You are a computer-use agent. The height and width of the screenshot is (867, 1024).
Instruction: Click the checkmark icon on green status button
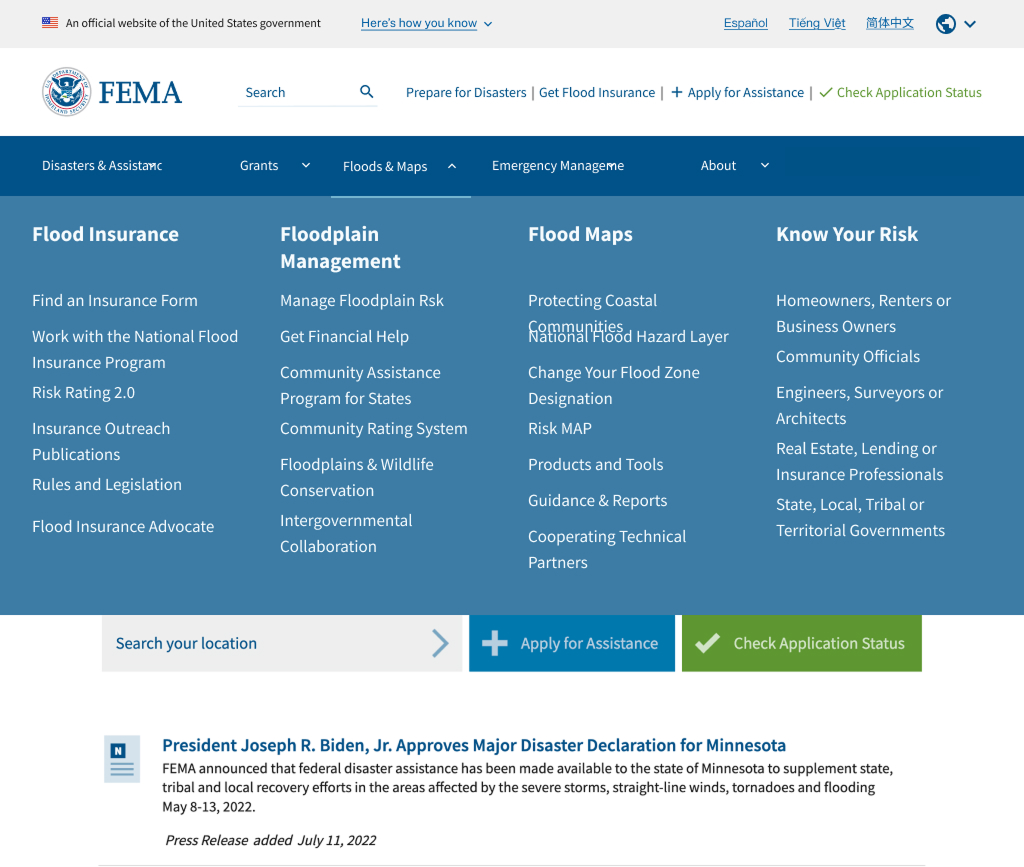pyautogui.click(x=707, y=643)
